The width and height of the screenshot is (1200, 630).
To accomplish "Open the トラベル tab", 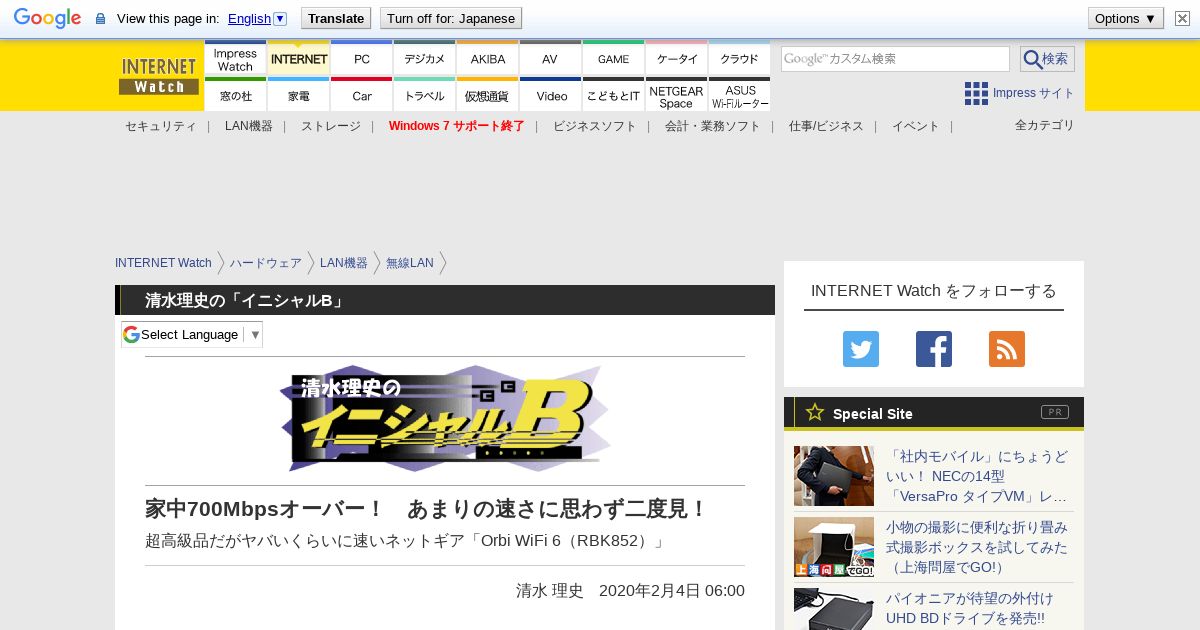I will pyautogui.click(x=425, y=95).
